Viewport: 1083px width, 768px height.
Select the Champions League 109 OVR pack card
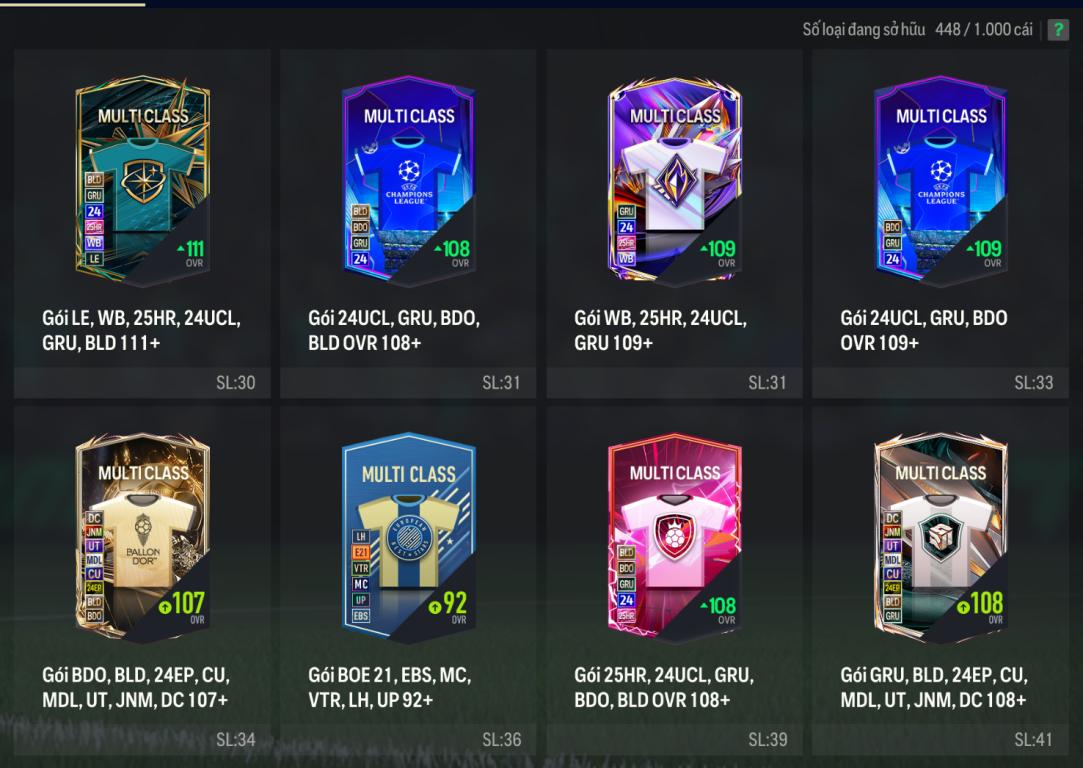pyautogui.click(x=941, y=182)
